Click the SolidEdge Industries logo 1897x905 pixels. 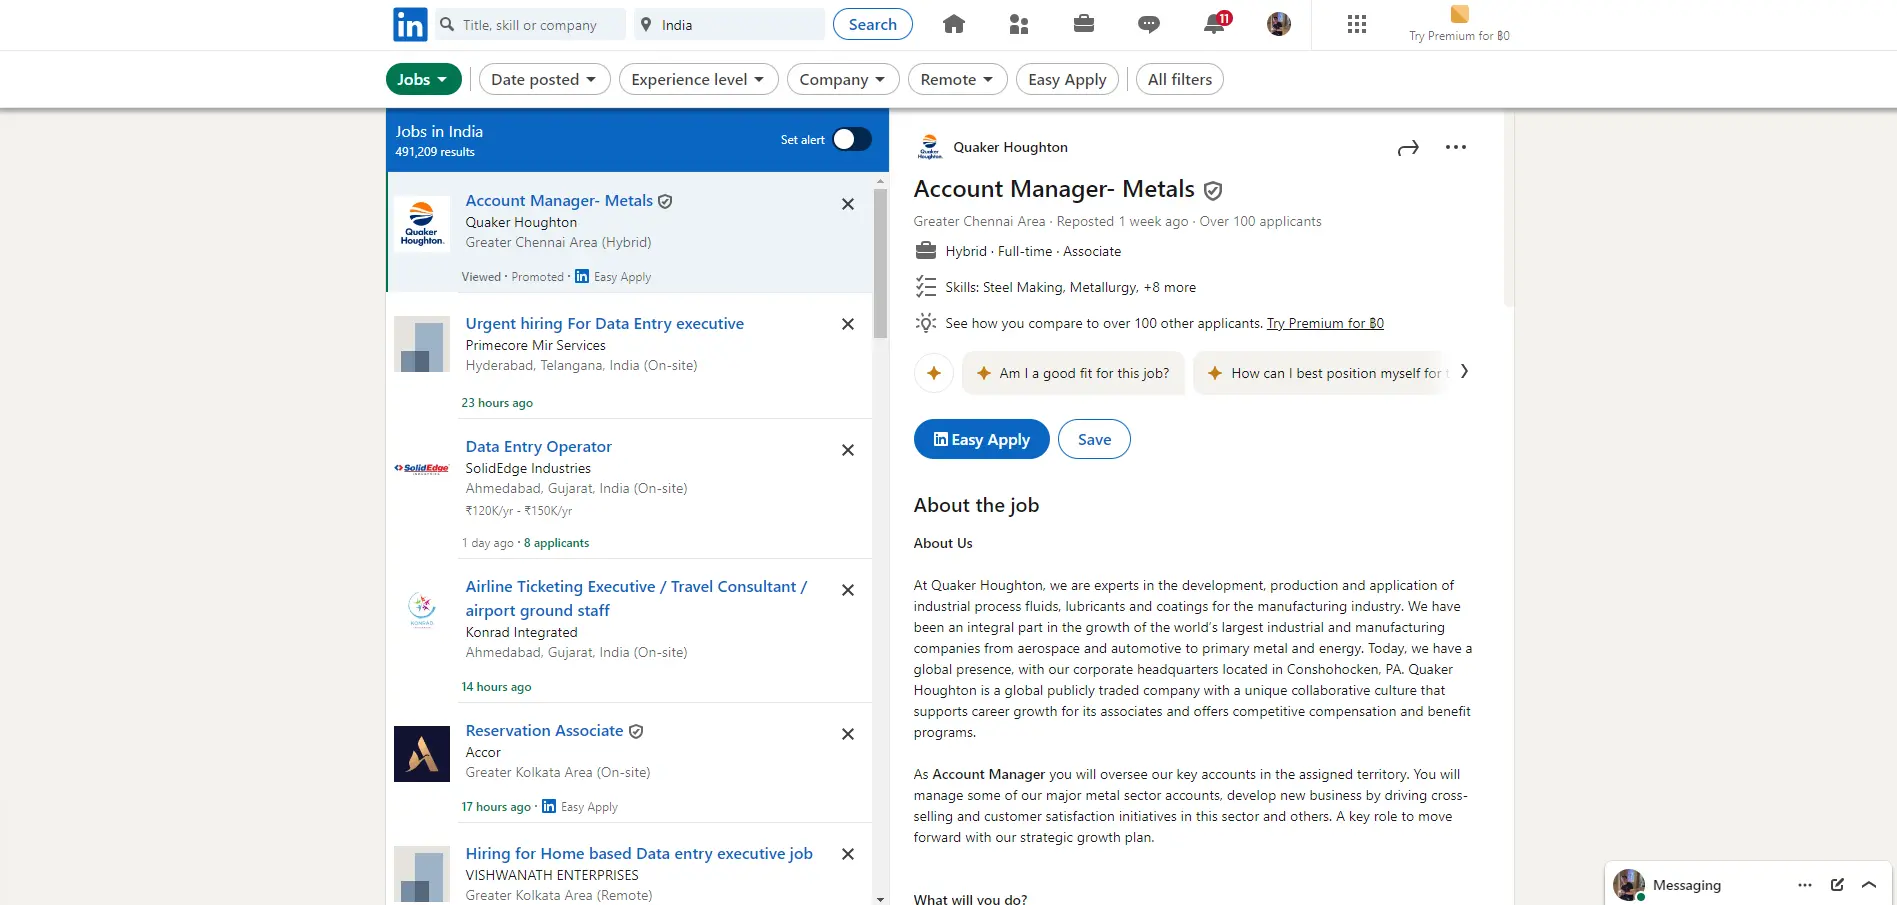[x=422, y=468]
